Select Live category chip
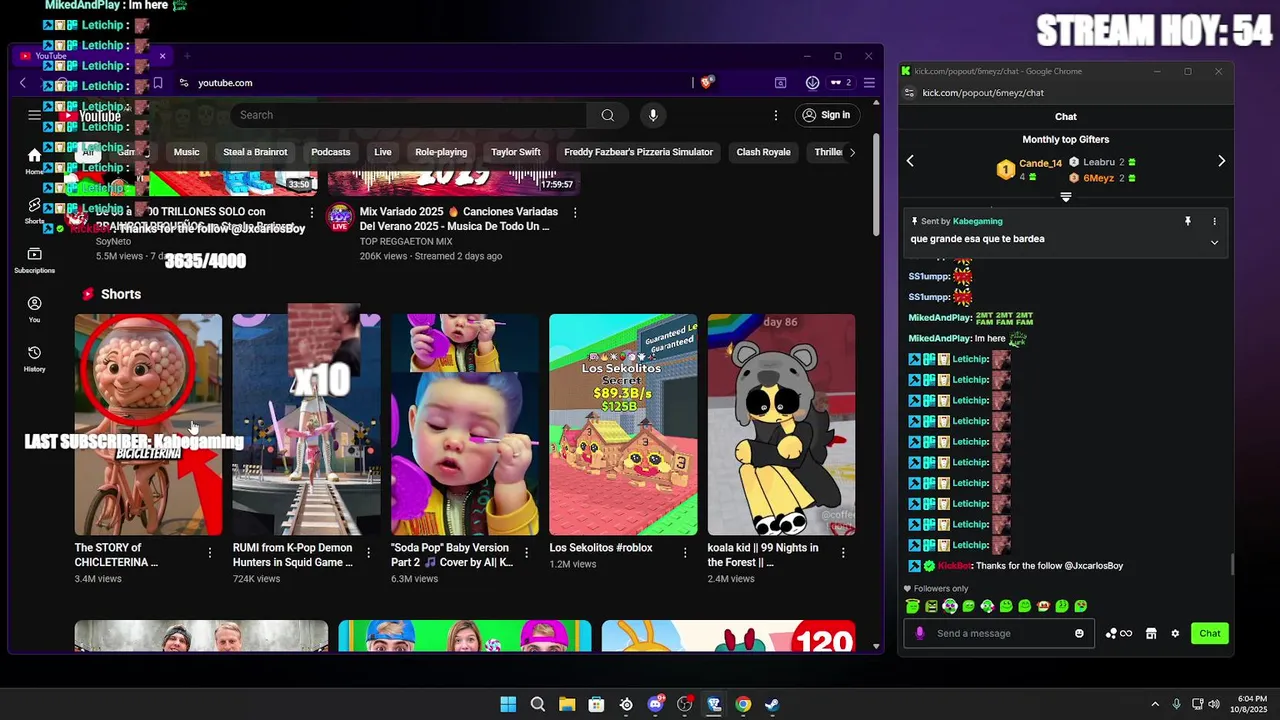The image size is (1280, 720). click(383, 152)
